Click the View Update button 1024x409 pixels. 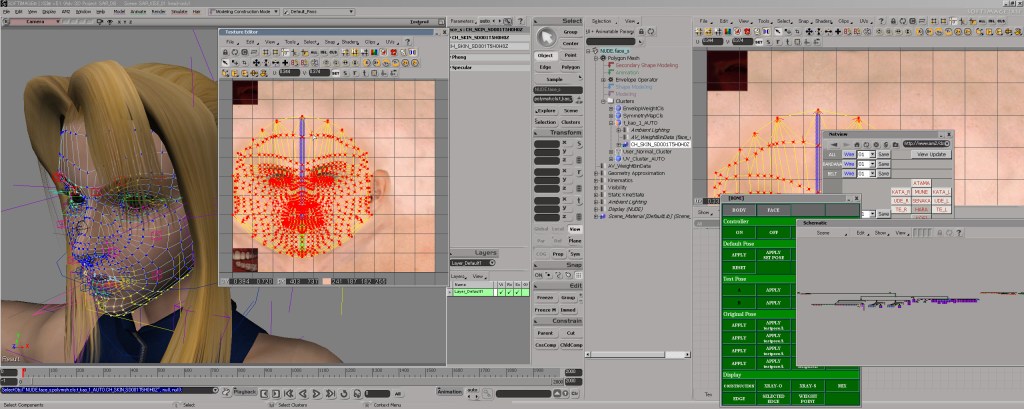930,154
